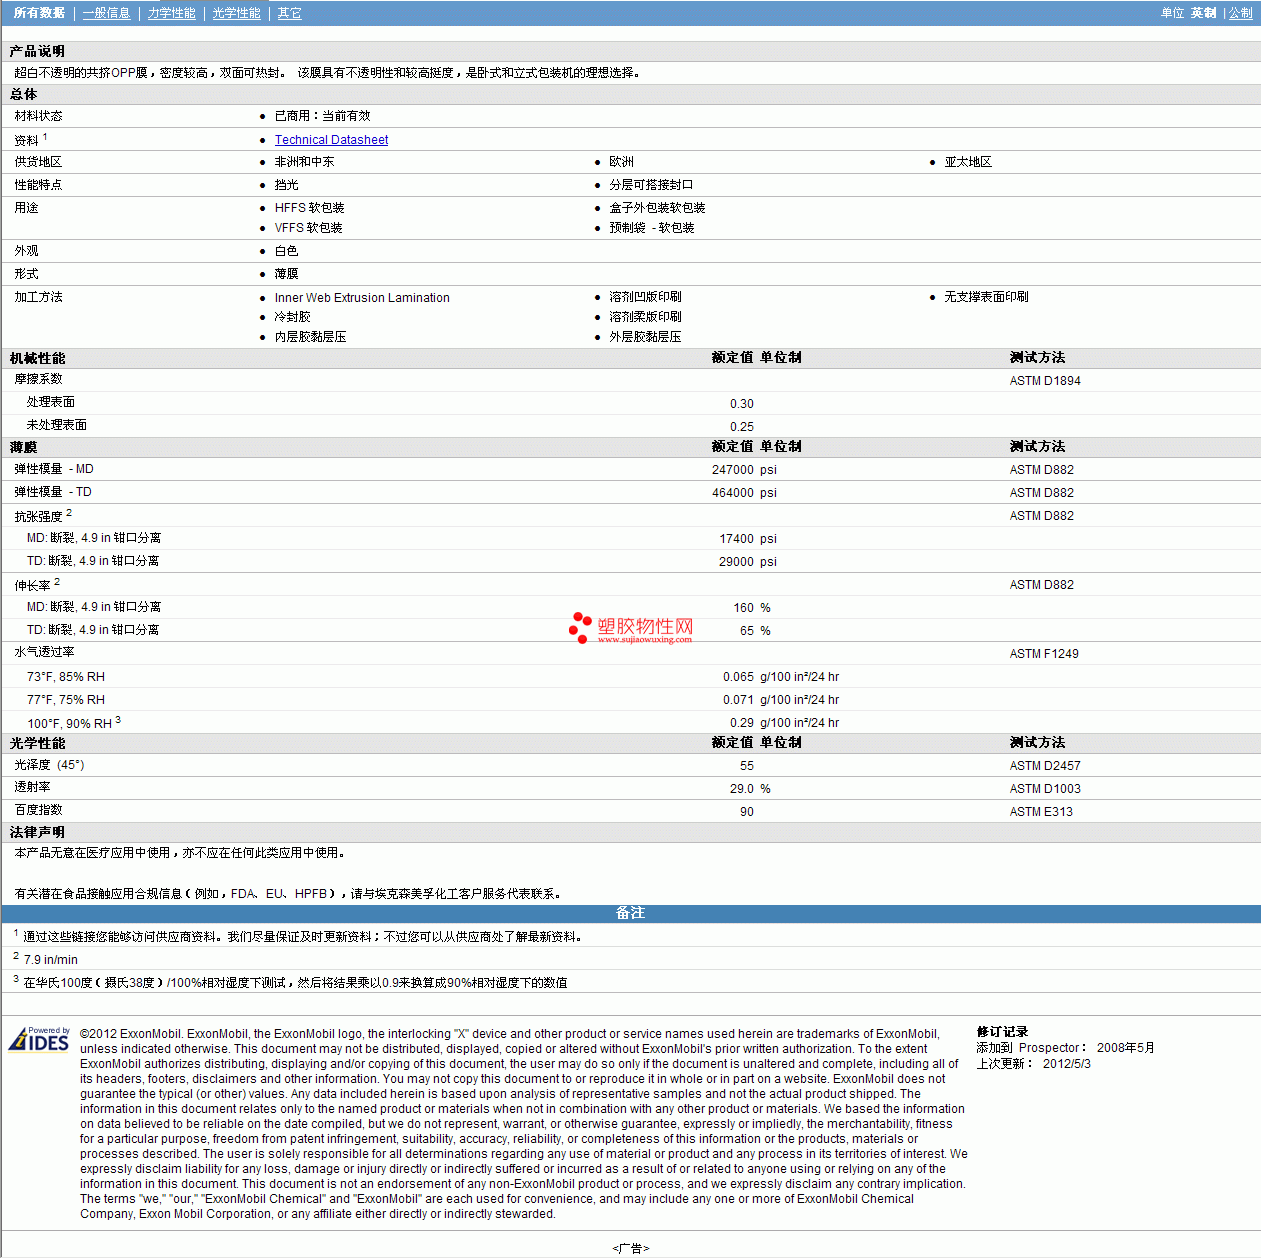This screenshot has width=1261, height=1258.
Task: Click the 产品说明 section heading
Action: tap(37, 51)
